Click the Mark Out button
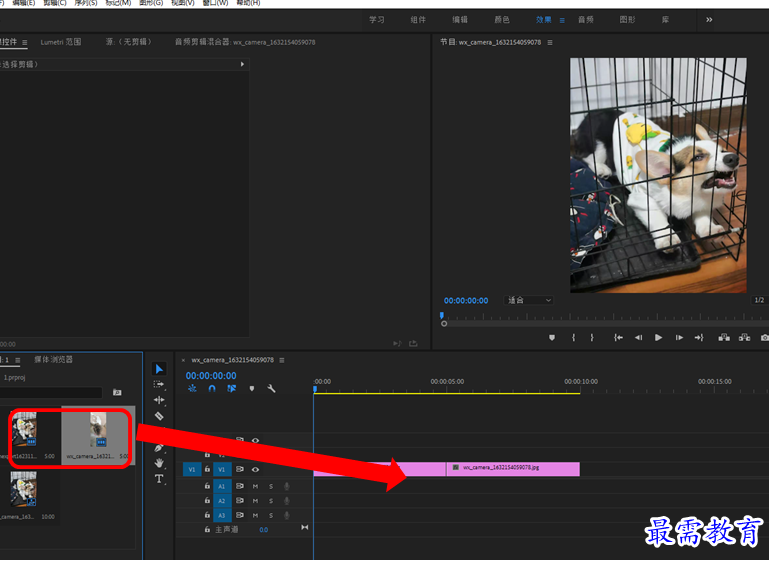The width and height of the screenshot is (769, 563). pos(592,337)
